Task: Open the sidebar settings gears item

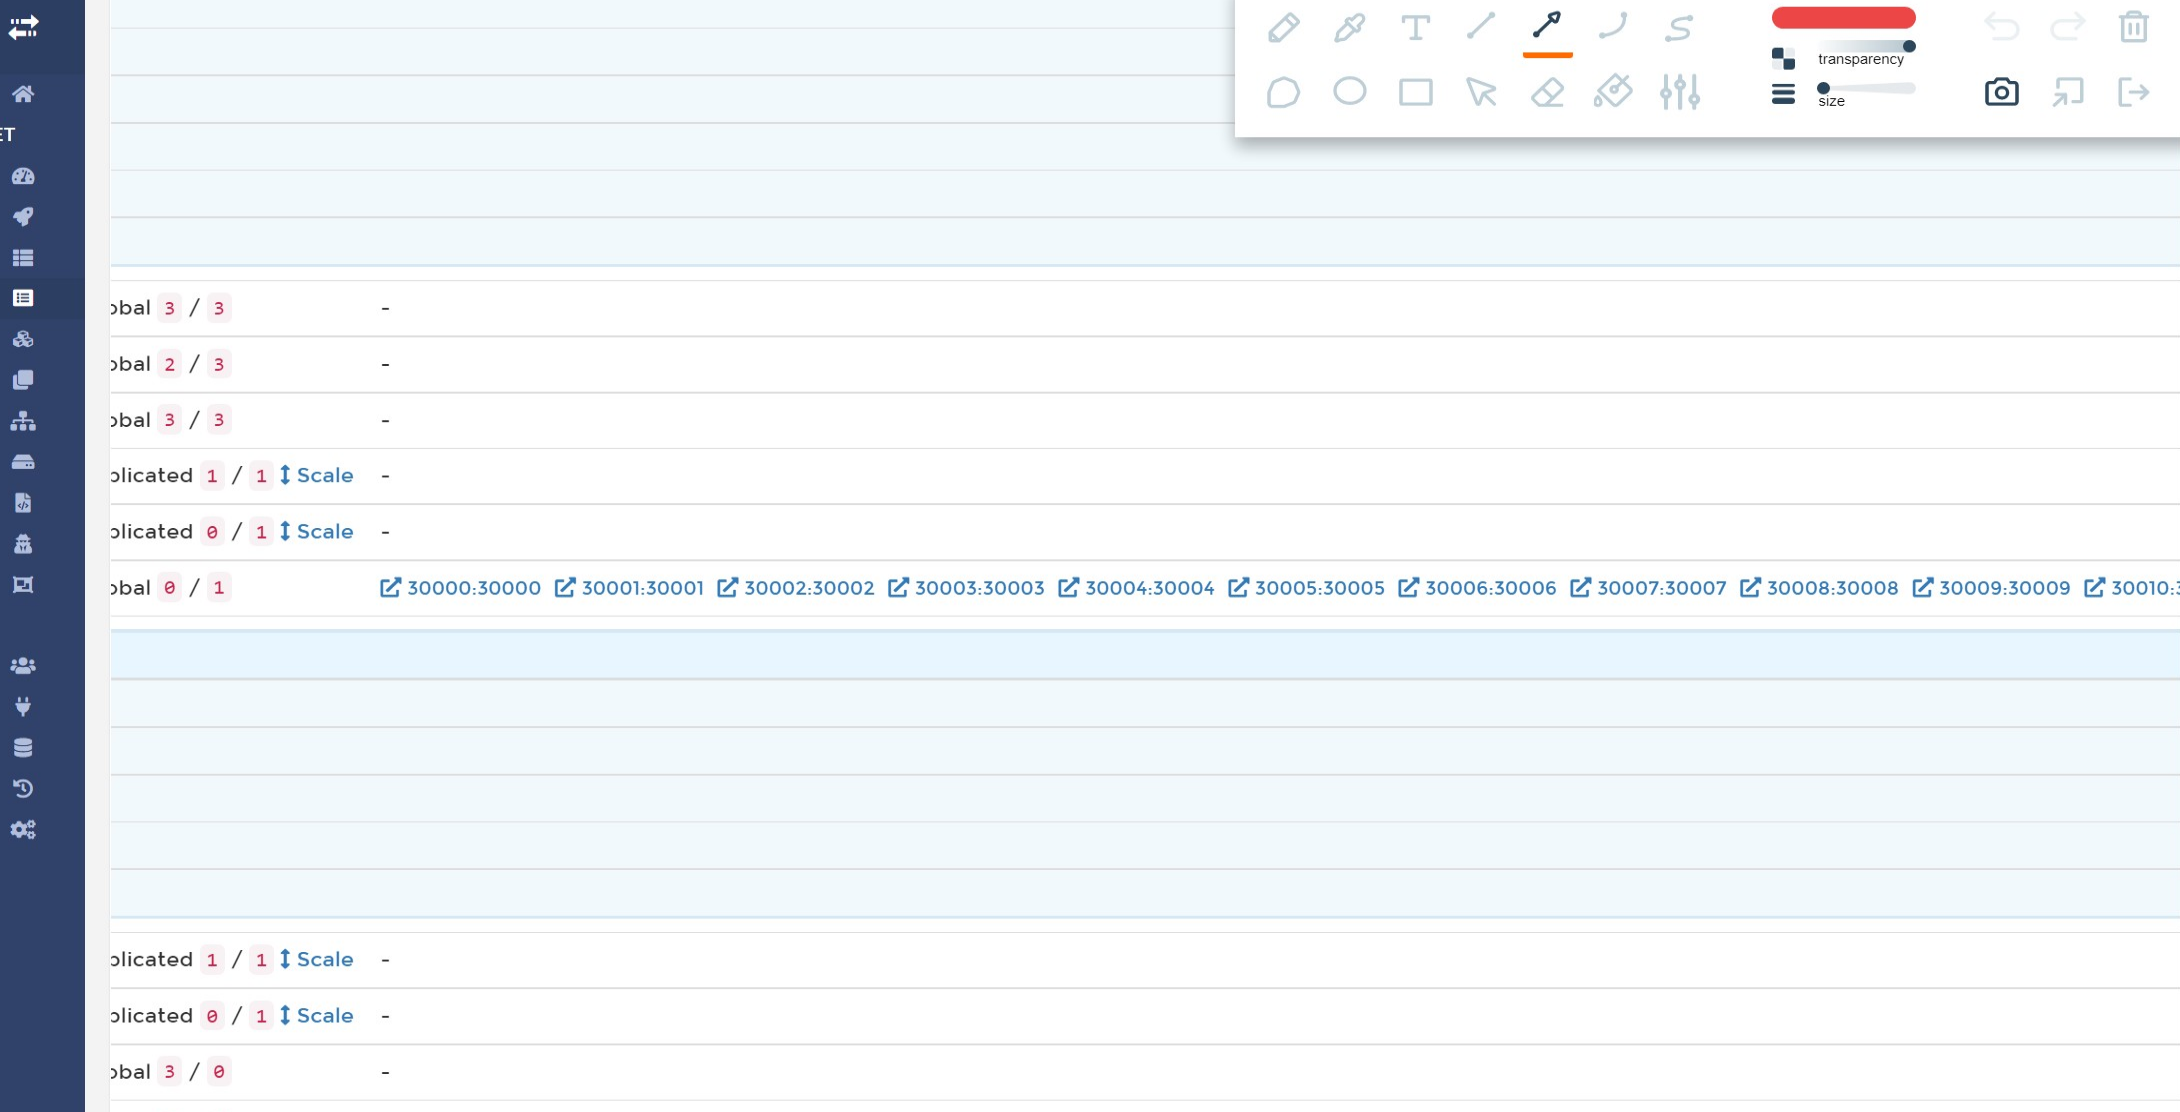Action: 23,830
